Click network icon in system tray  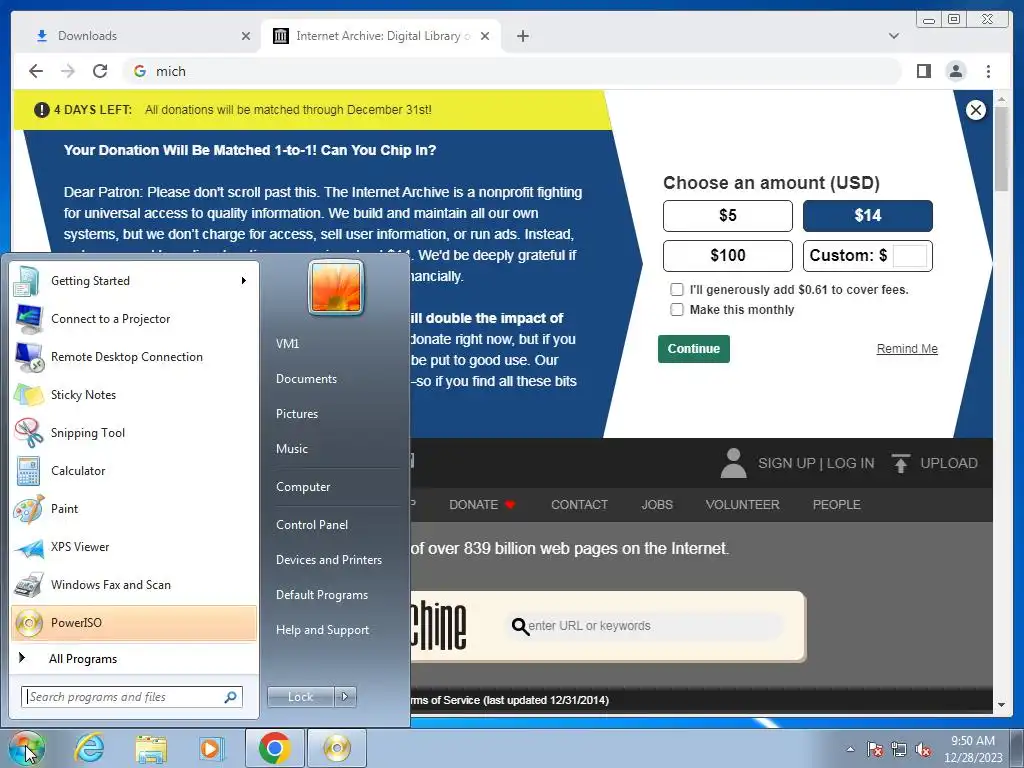899,750
